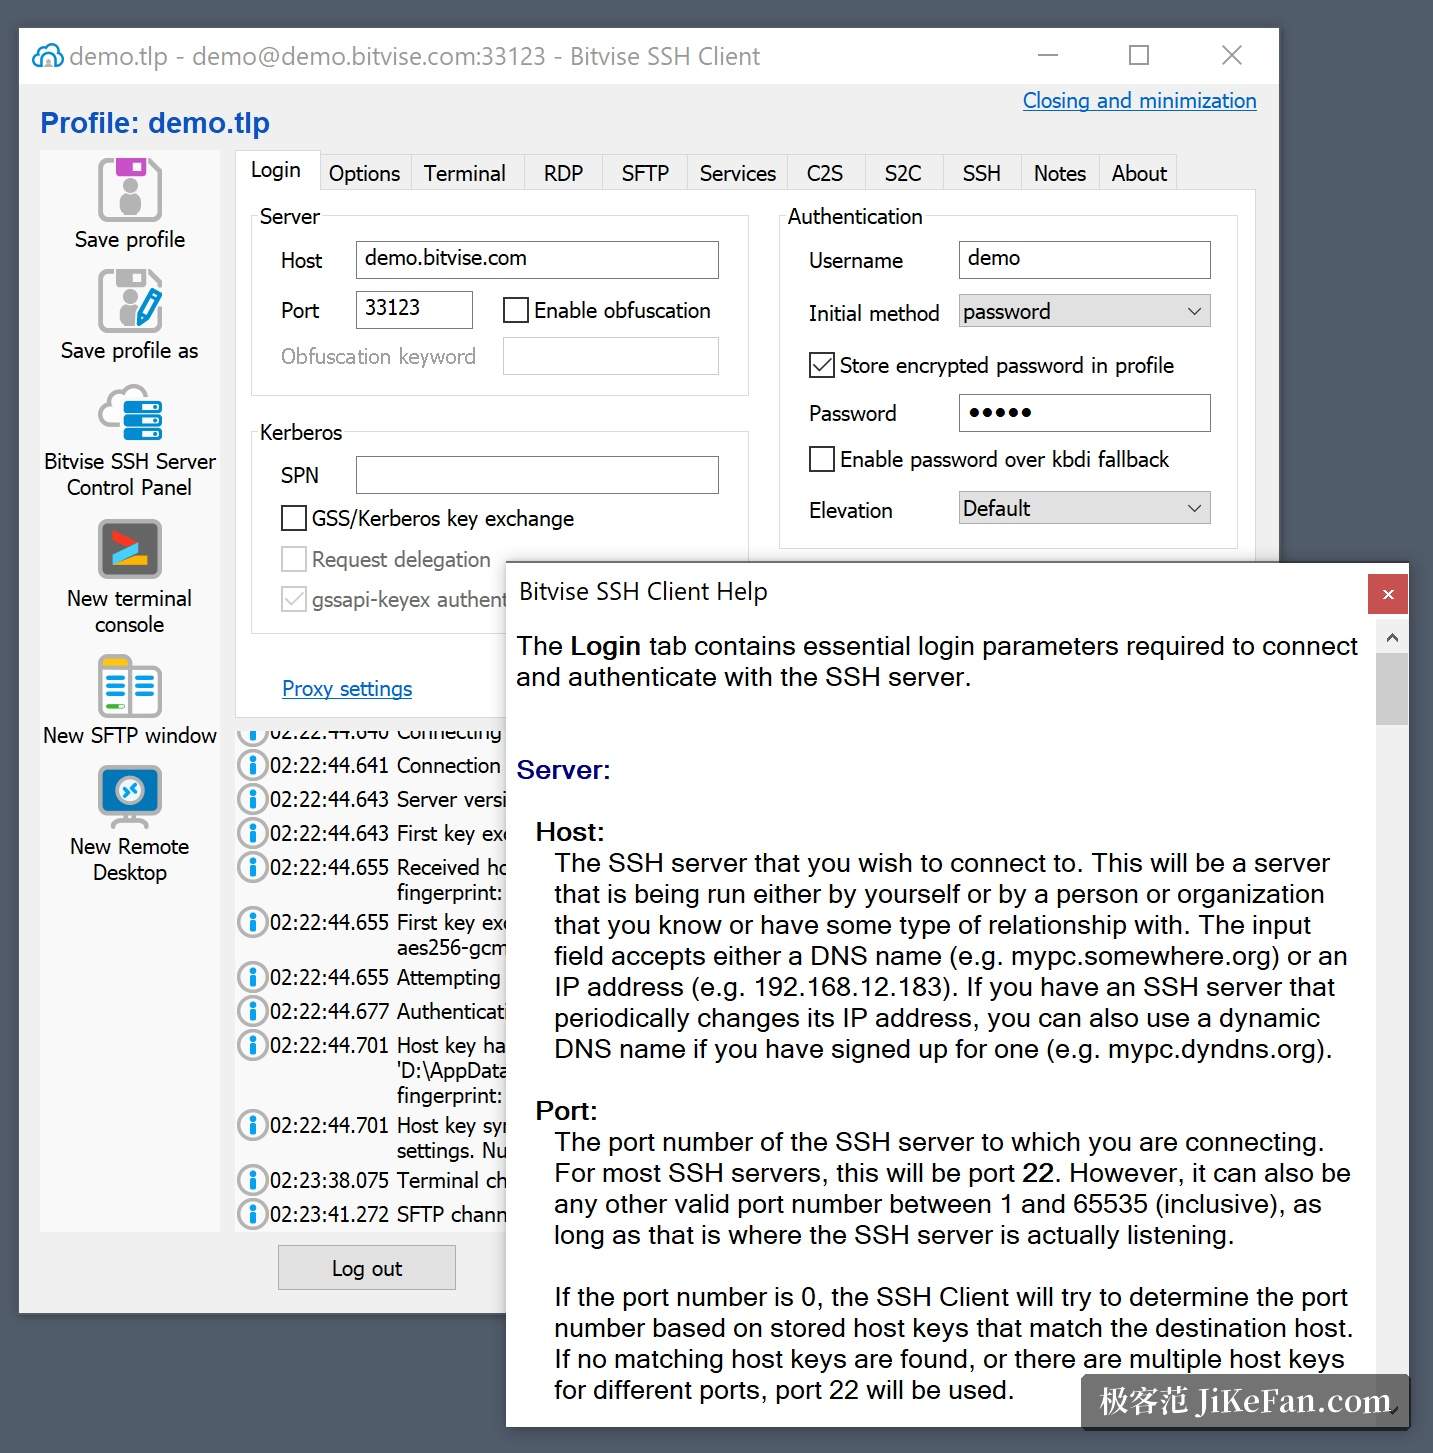Click info icon of 02:22:44.655 Attempting entry
The image size is (1433, 1453).
[252, 977]
